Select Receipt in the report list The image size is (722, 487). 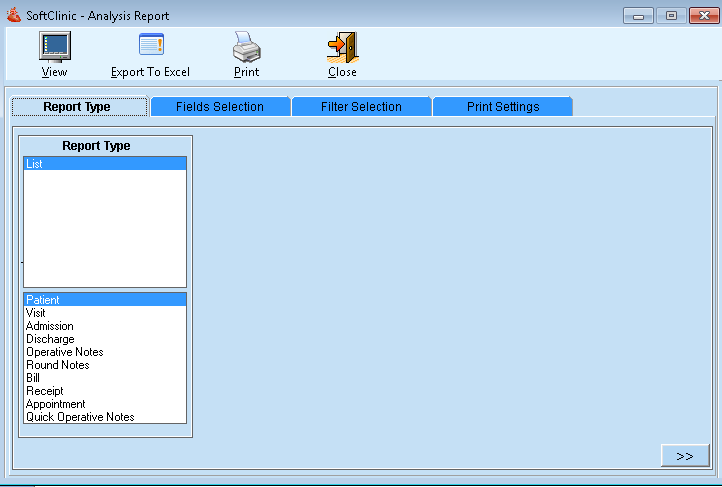(x=105, y=391)
